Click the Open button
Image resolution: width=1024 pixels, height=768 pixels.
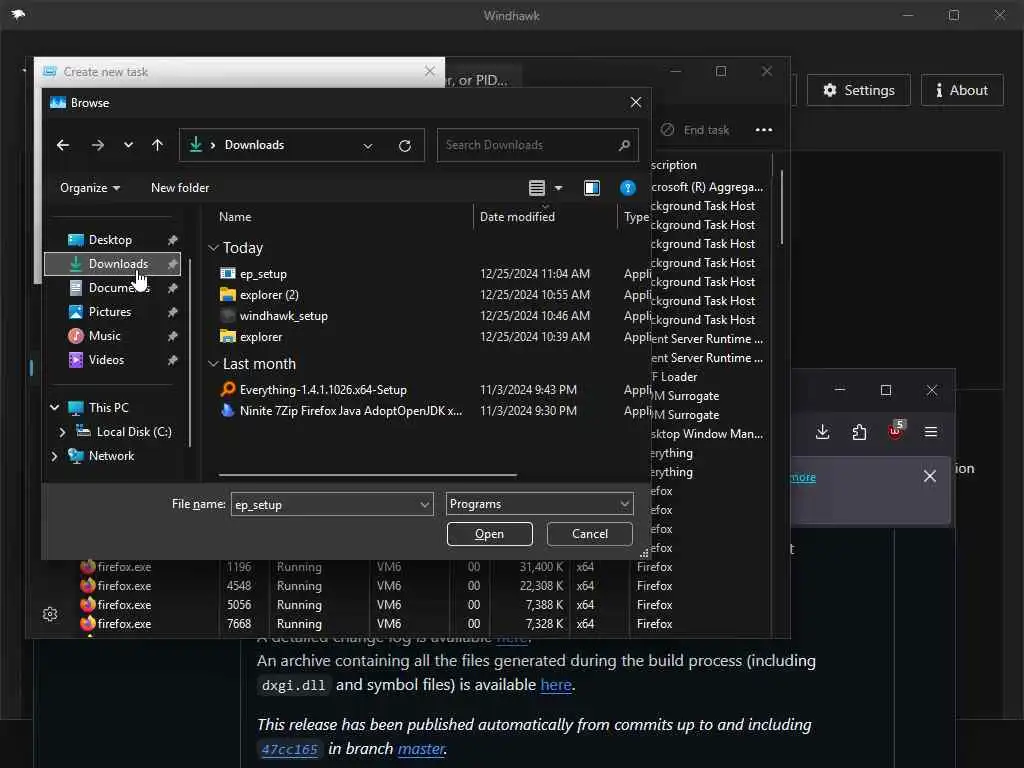coord(489,534)
